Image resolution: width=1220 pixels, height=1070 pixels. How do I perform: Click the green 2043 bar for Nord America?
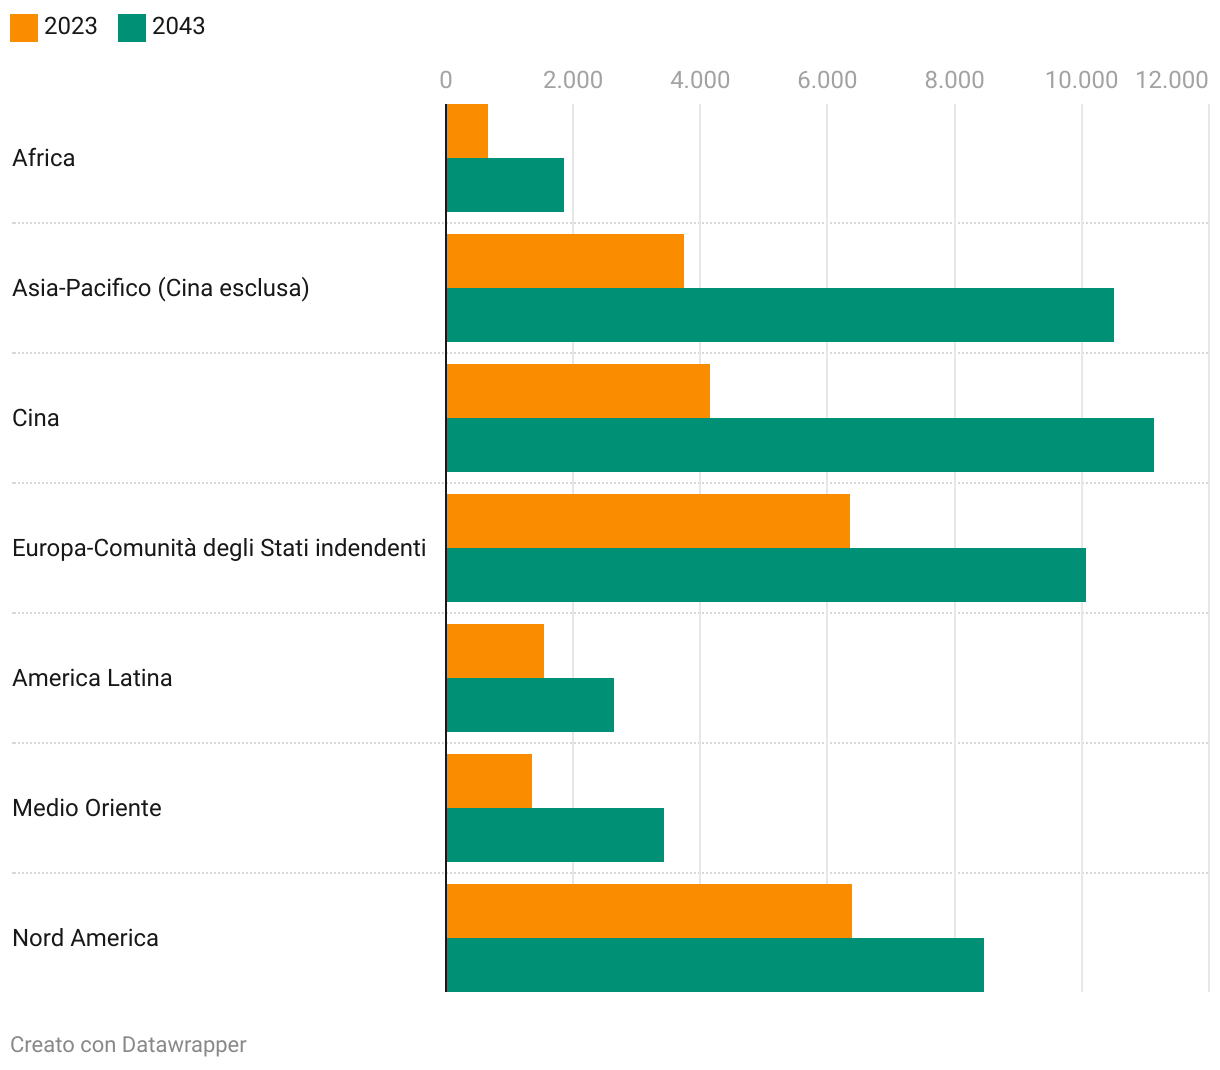715,965
